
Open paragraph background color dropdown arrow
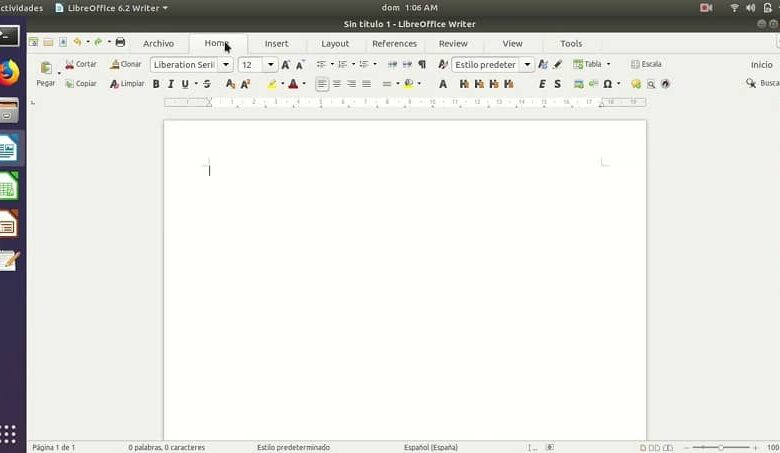coord(419,84)
